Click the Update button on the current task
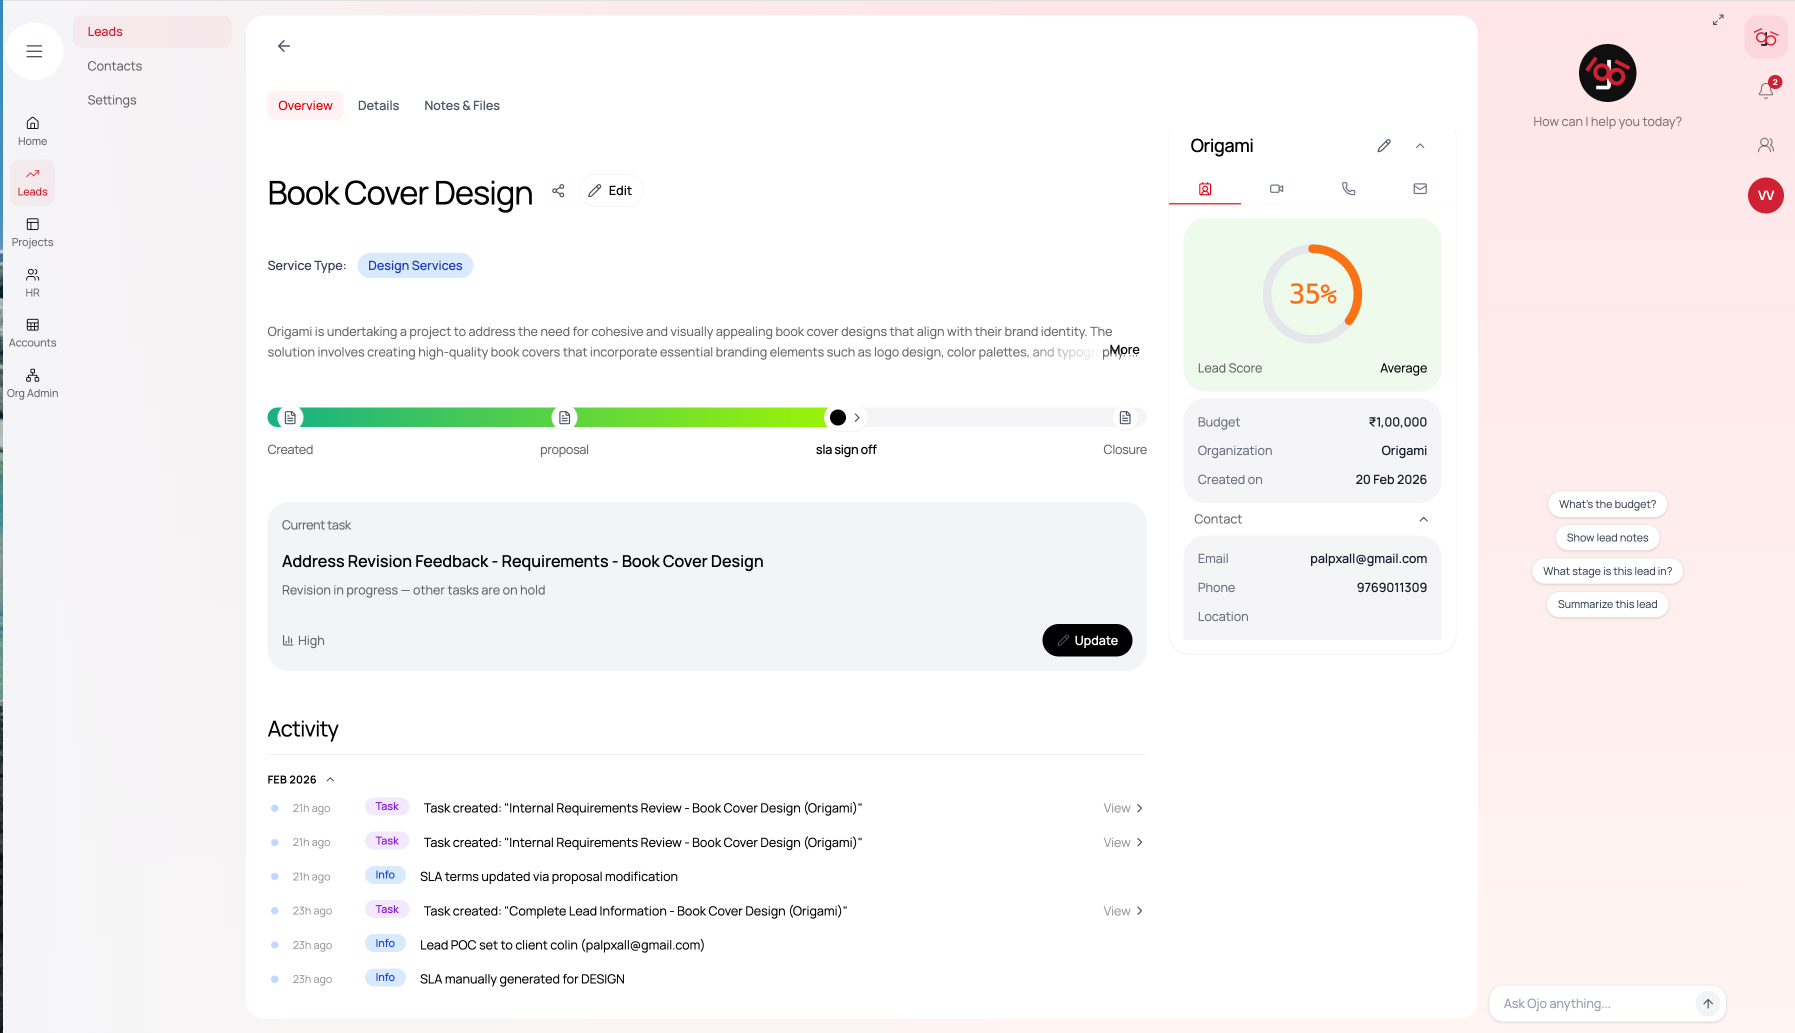The height and width of the screenshot is (1033, 1795). 1087,640
